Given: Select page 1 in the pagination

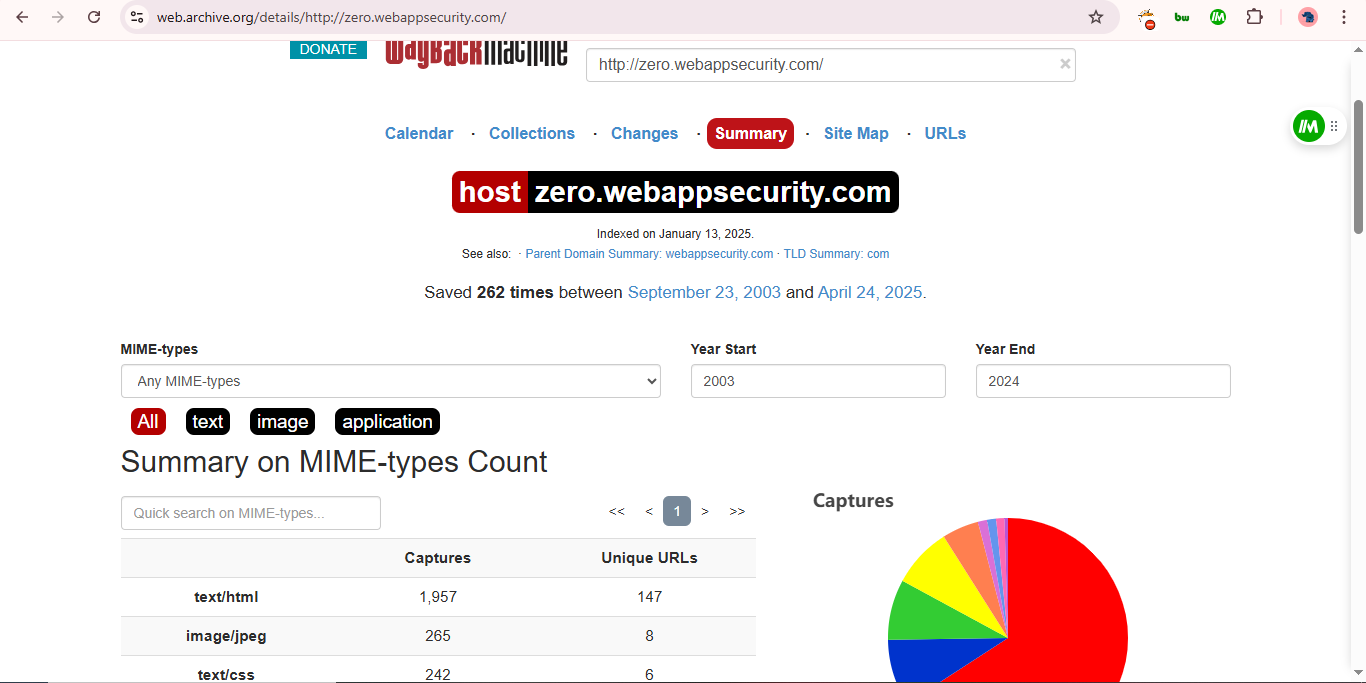Looking at the screenshot, I should (677, 511).
